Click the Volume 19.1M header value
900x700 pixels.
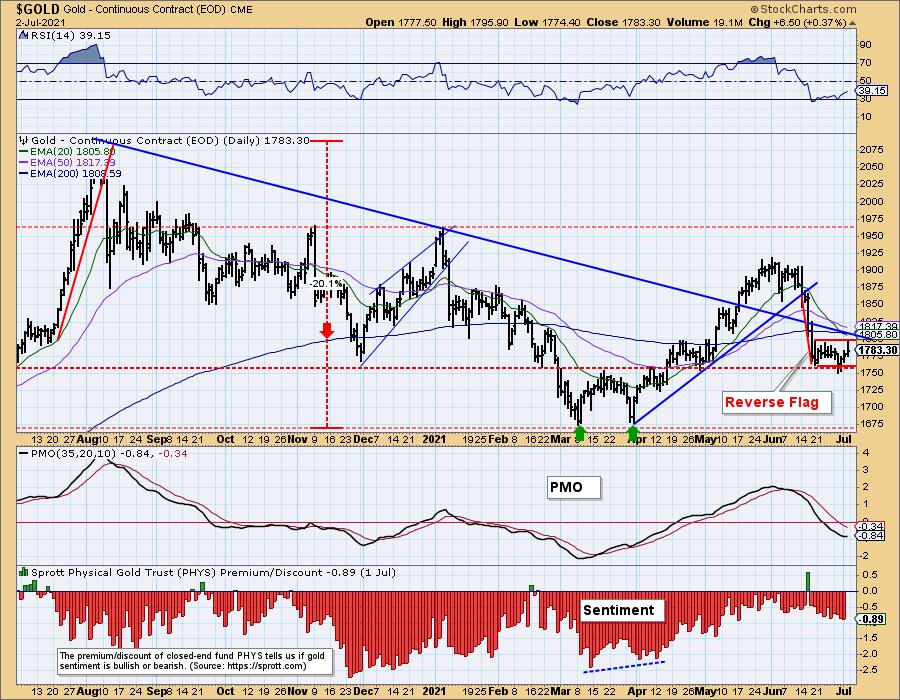click(705, 22)
